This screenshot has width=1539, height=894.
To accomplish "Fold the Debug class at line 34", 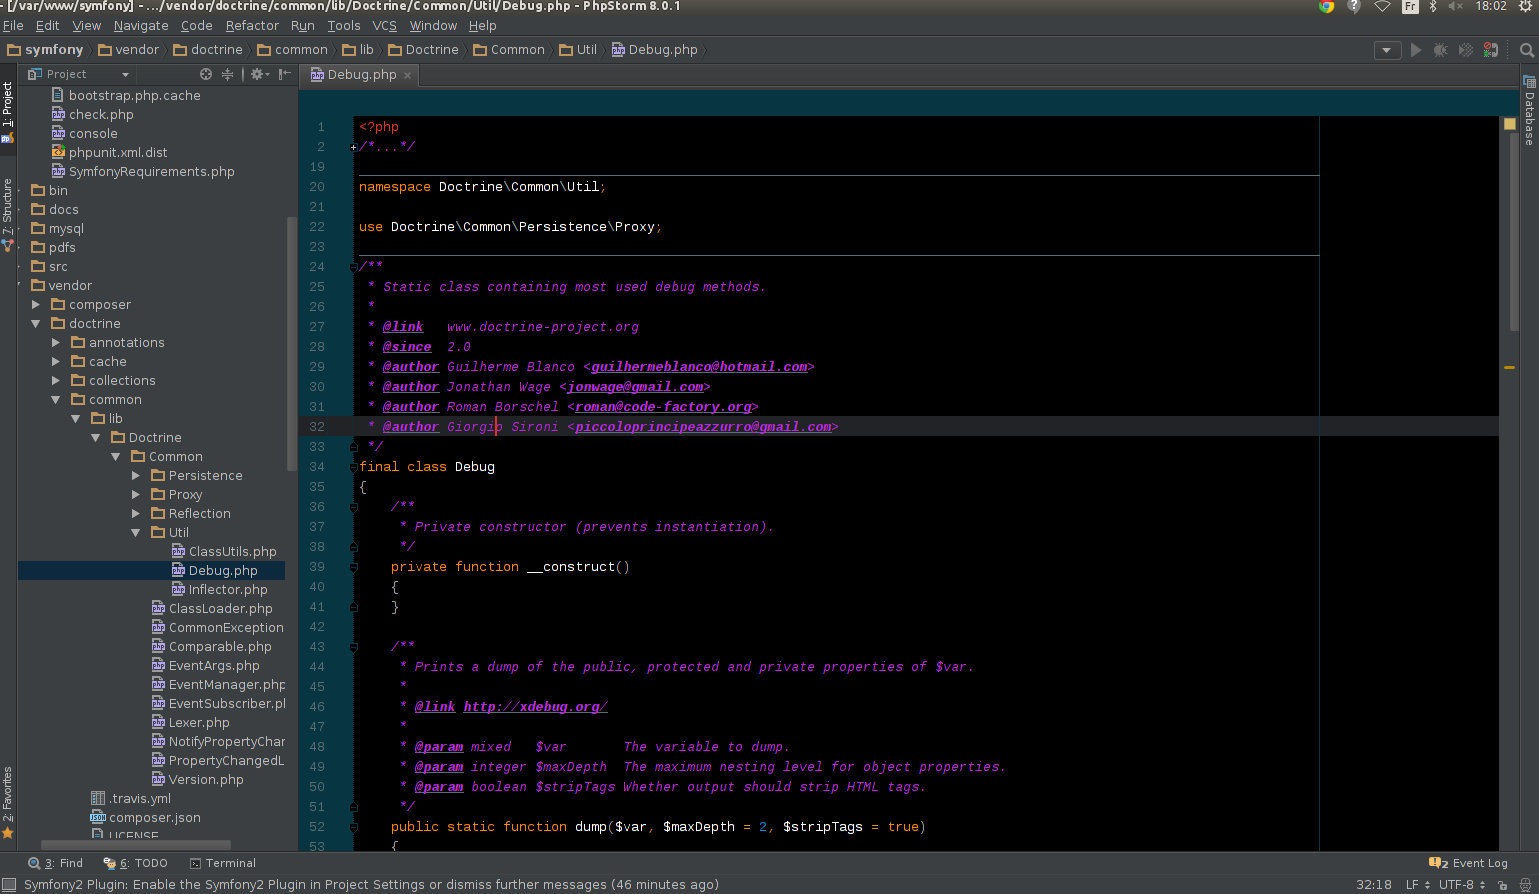I will coord(354,467).
